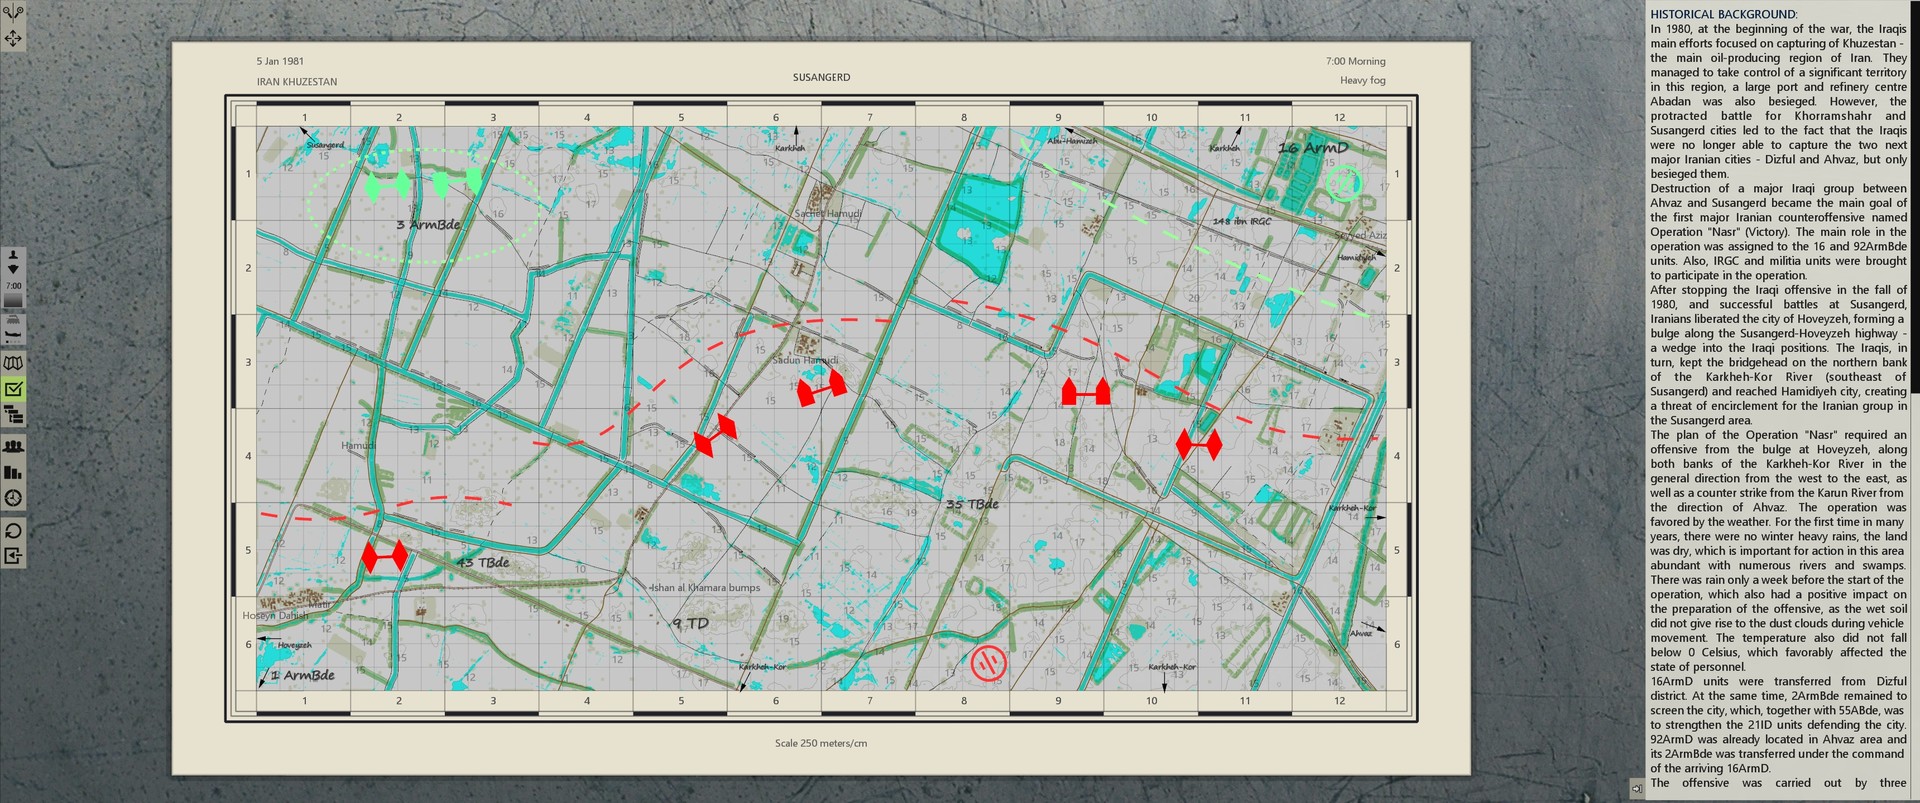Open the clock time settings icon
The width and height of the screenshot is (1920, 803).
point(13,498)
